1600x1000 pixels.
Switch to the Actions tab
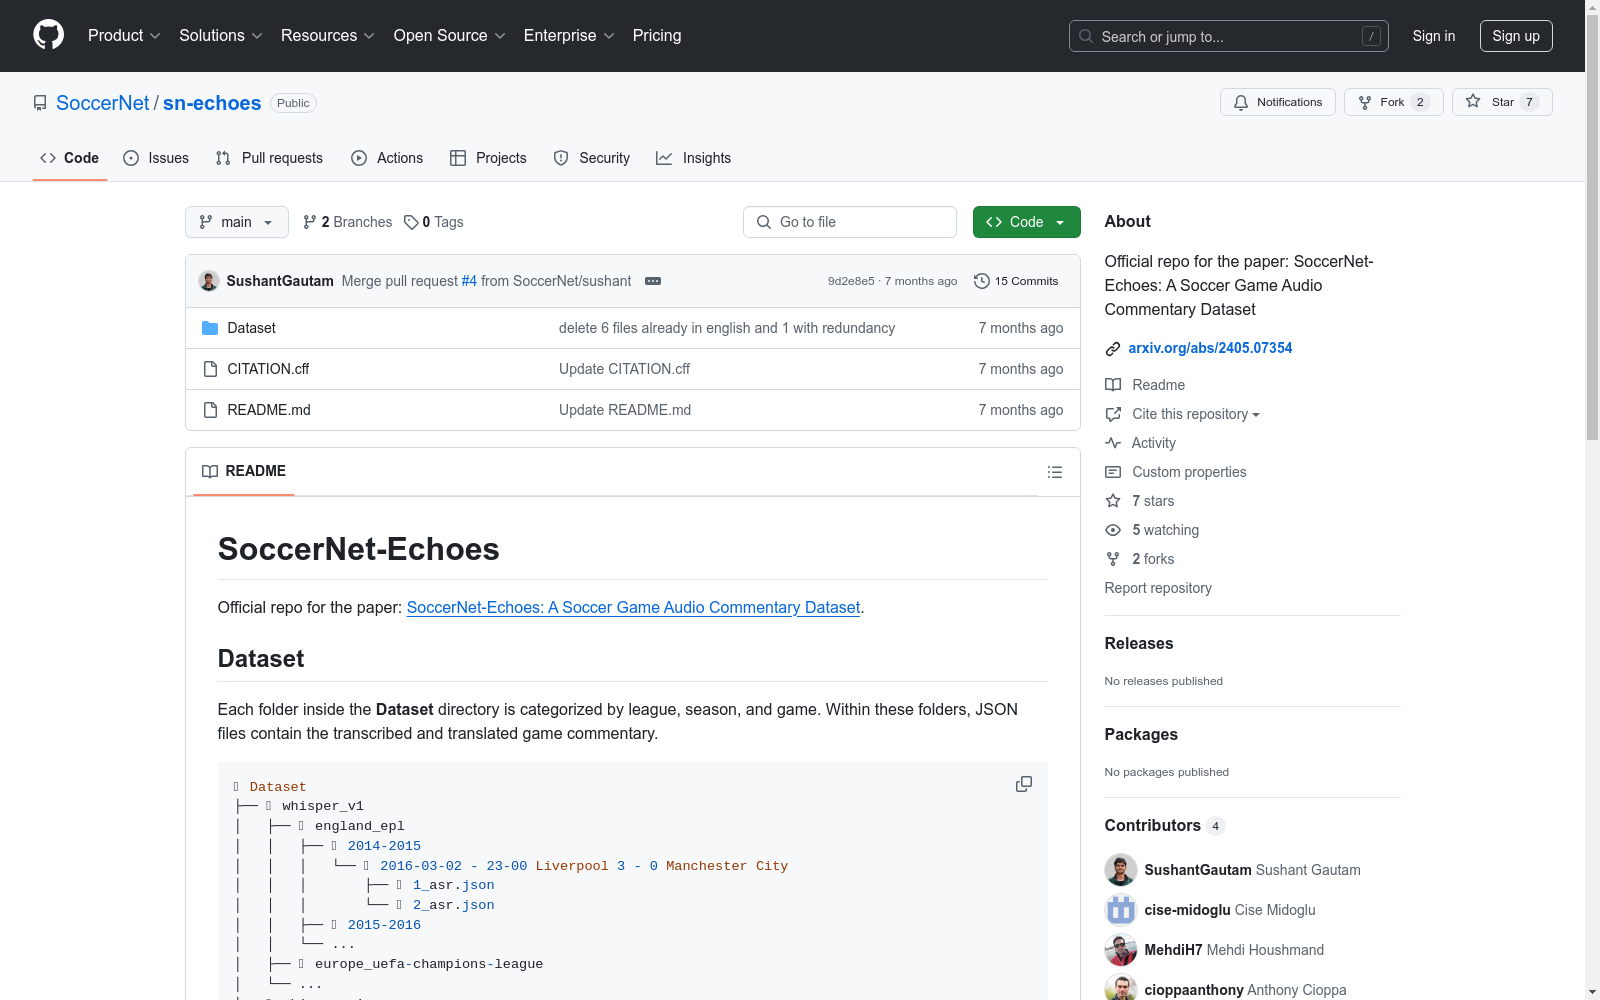[x=387, y=158]
